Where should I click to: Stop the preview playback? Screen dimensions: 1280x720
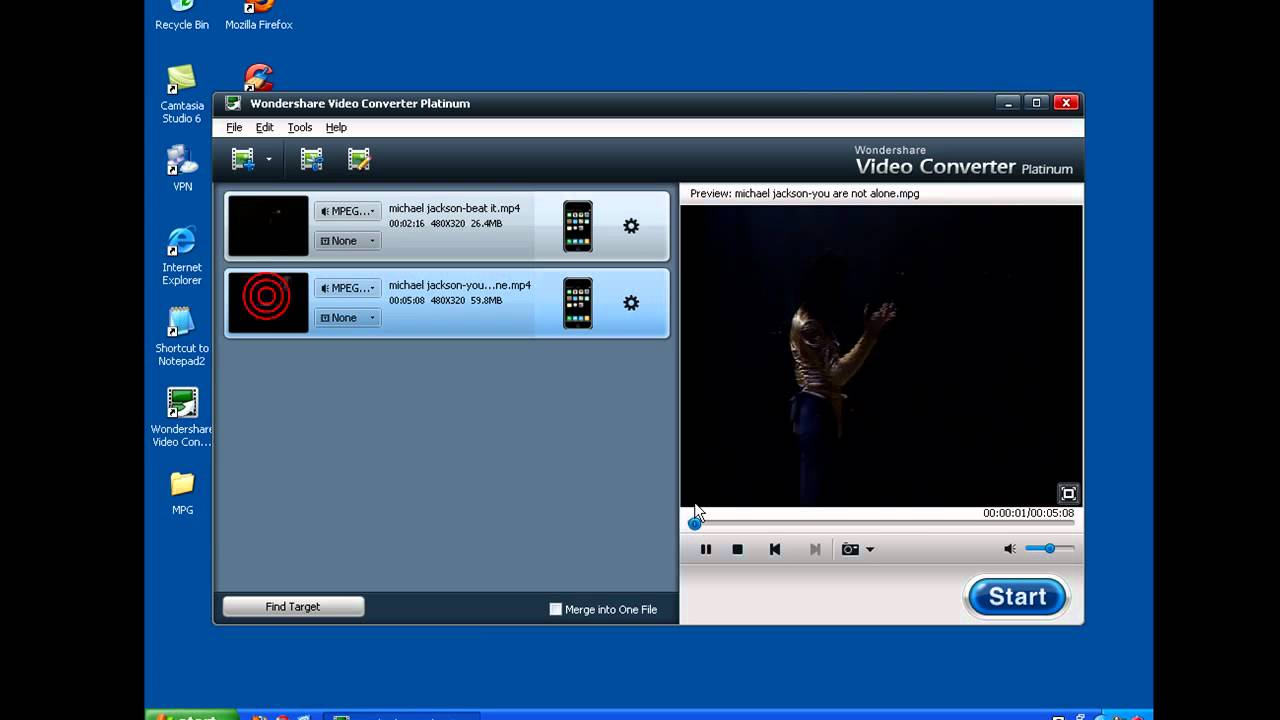(x=738, y=549)
